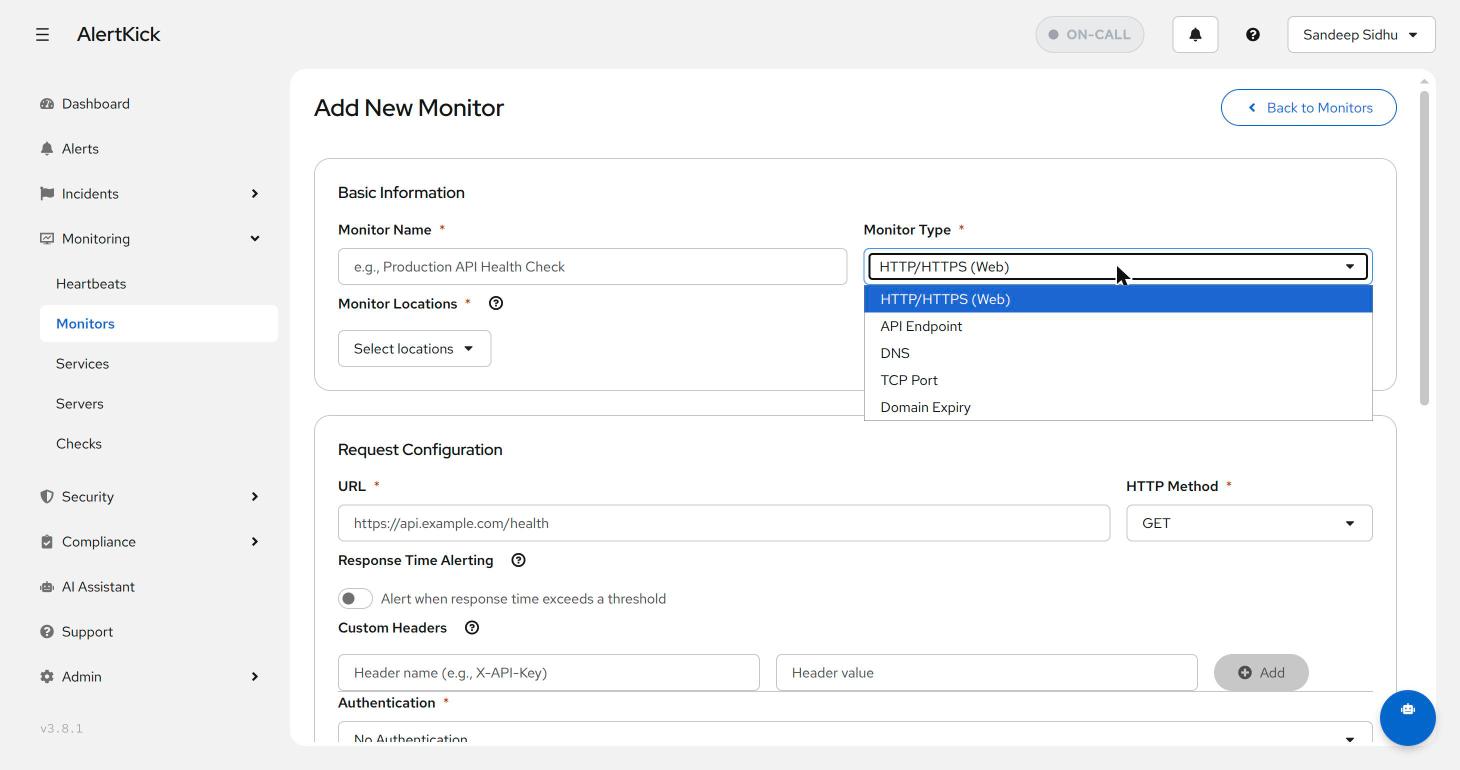Focus the URL input field

click(x=724, y=523)
